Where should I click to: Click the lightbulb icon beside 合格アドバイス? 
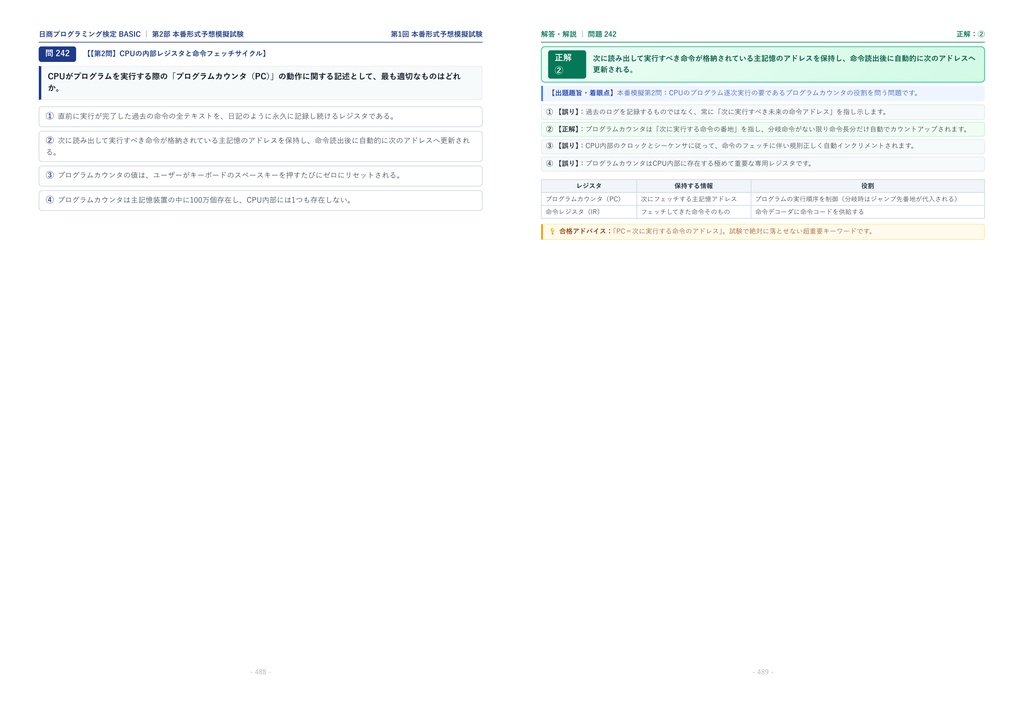pos(552,231)
